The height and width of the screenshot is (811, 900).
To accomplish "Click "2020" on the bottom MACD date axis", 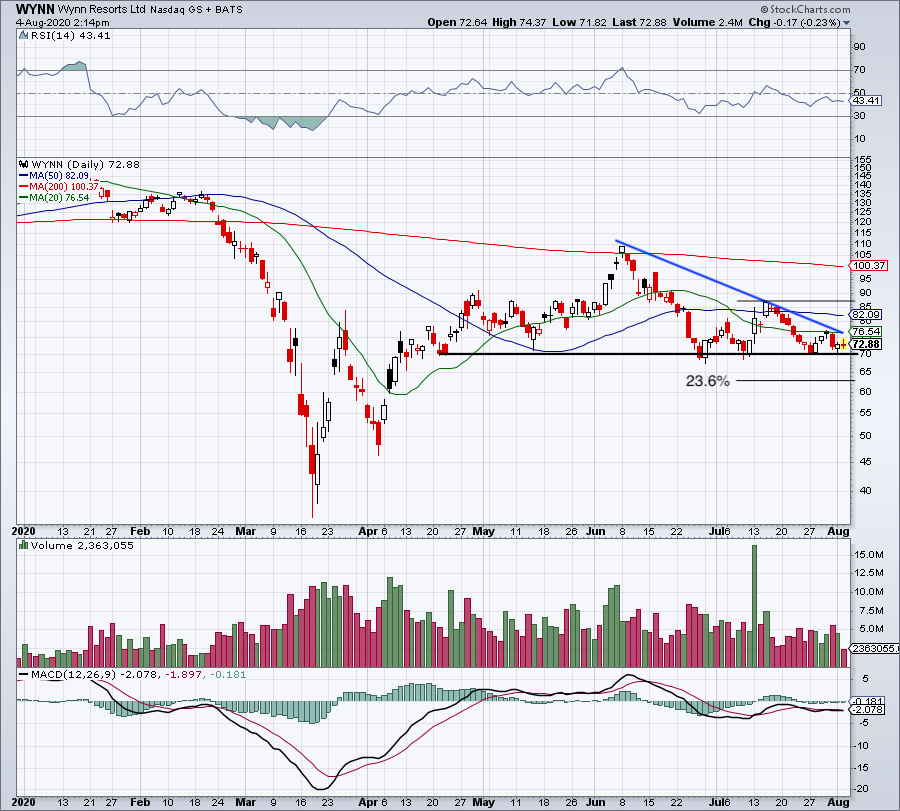I will point(24,802).
